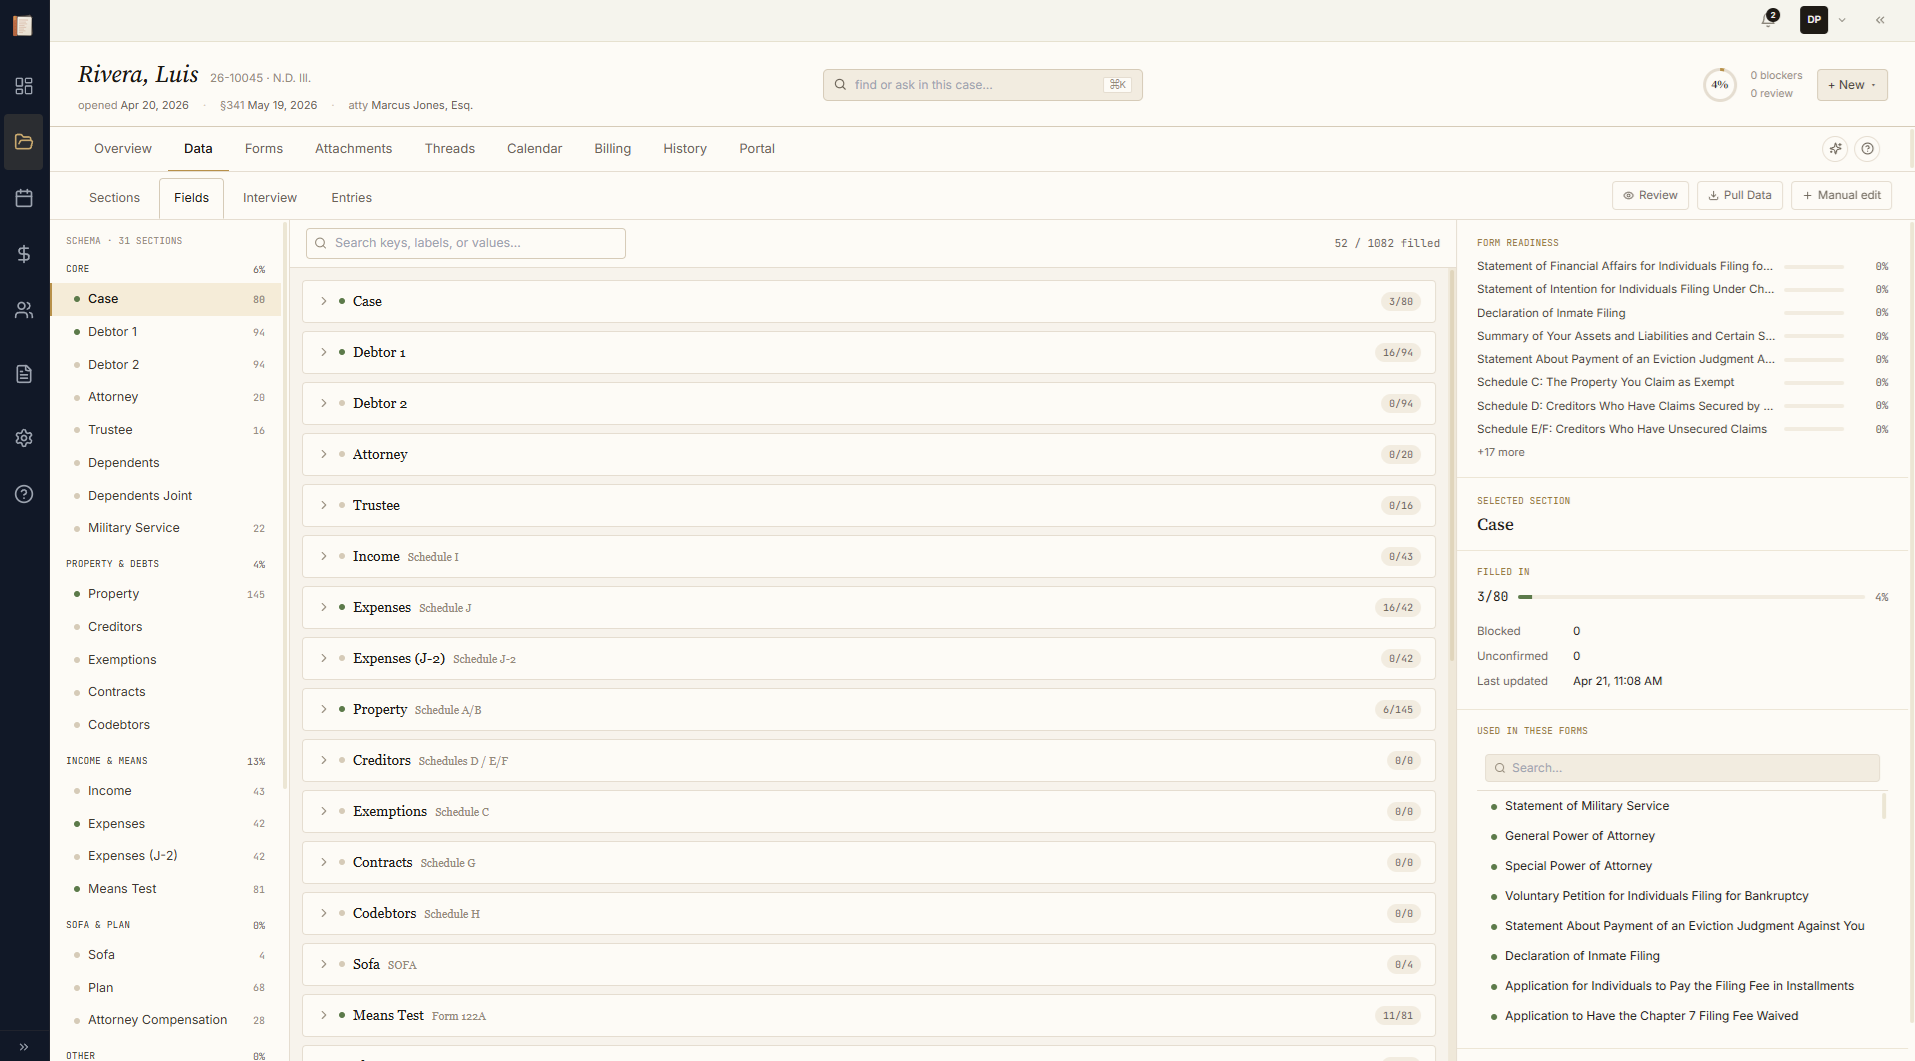Select Military Service in the sections list
The image size is (1915, 1061).
pos(134,527)
